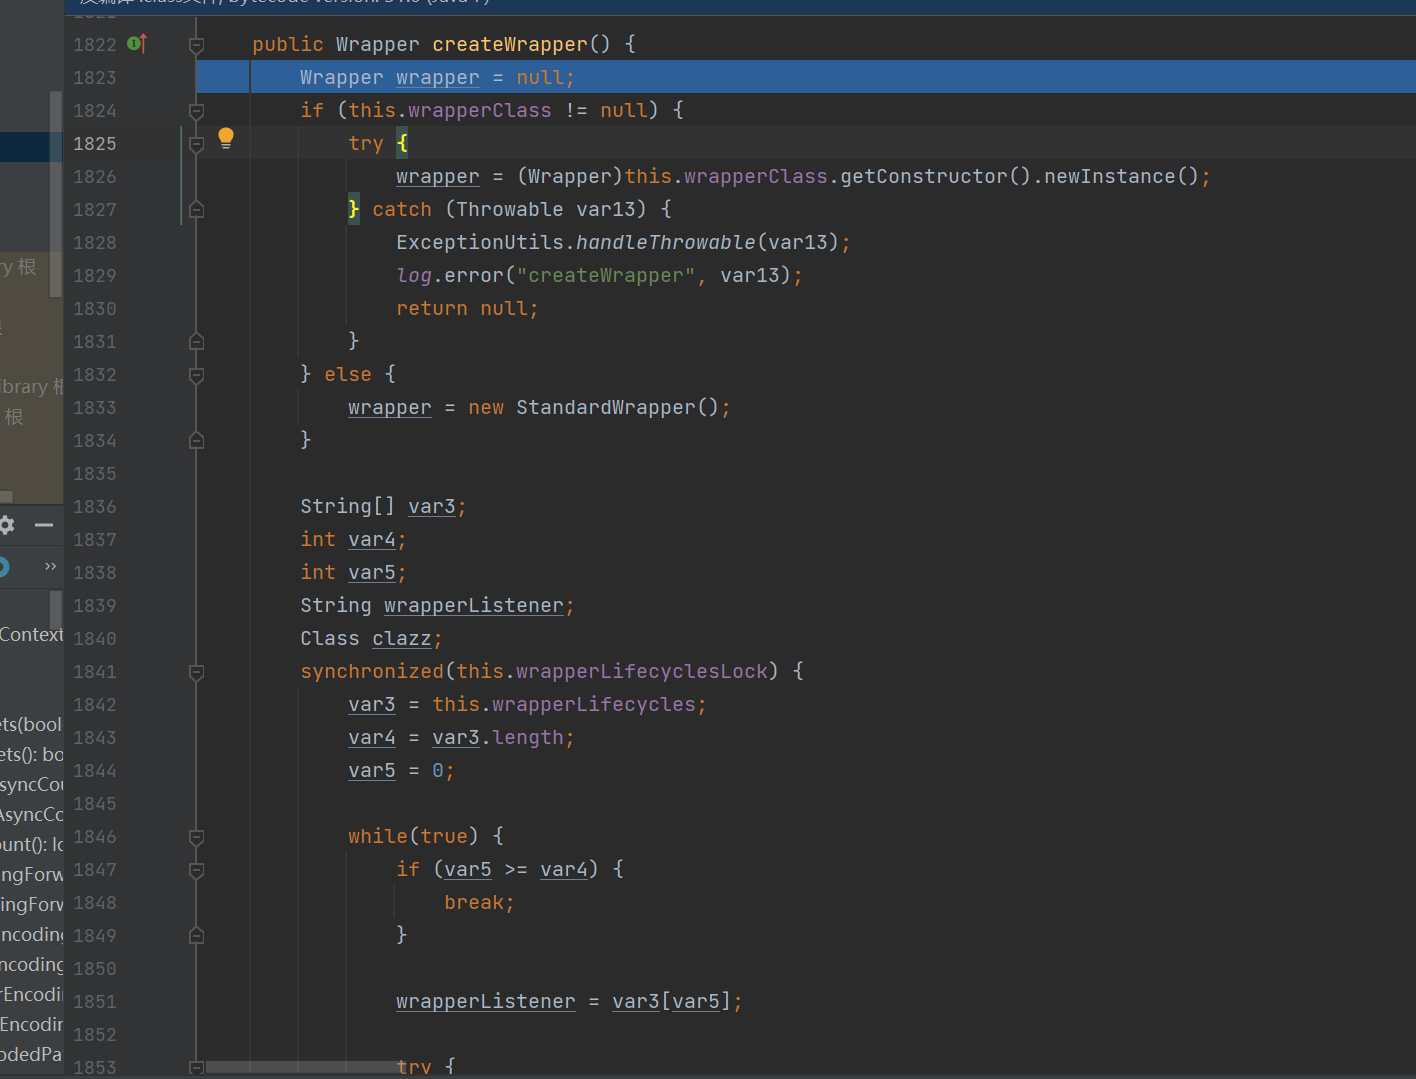
Task: Collapse the createWrapper method fold at line 1822
Action: [x=197, y=45]
